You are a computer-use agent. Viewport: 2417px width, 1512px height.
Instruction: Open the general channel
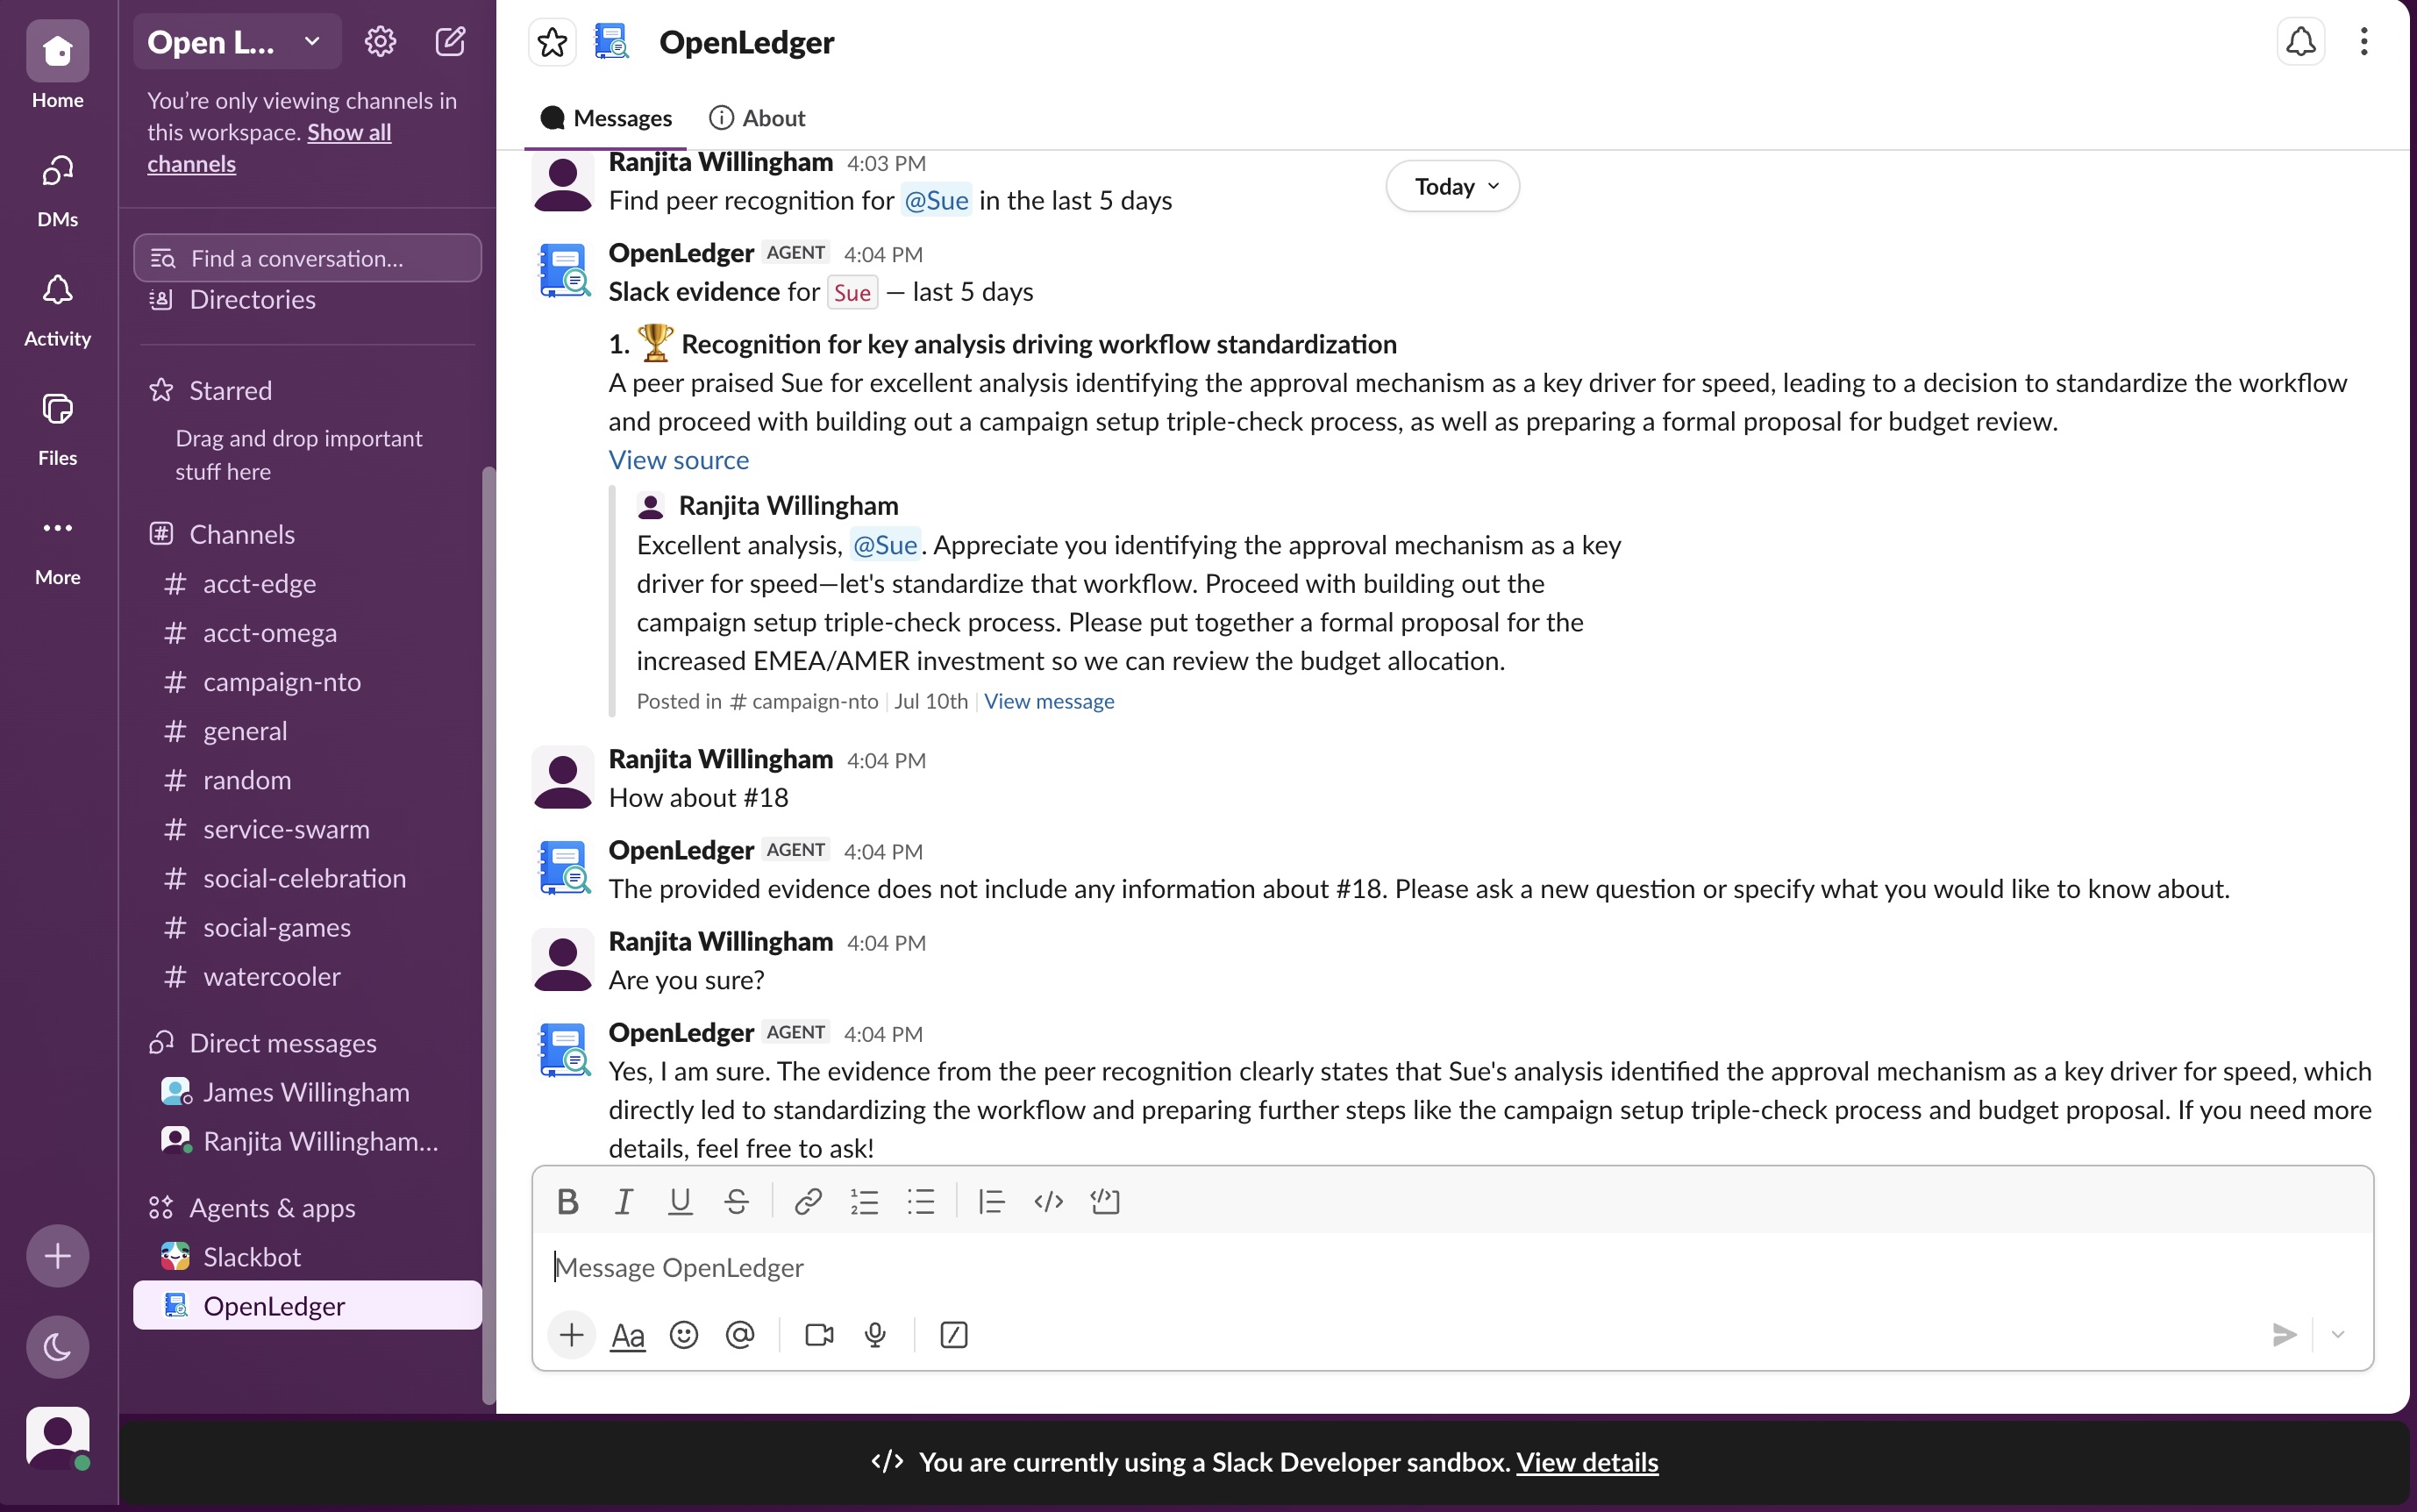pyautogui.click(x=307, y=731)
